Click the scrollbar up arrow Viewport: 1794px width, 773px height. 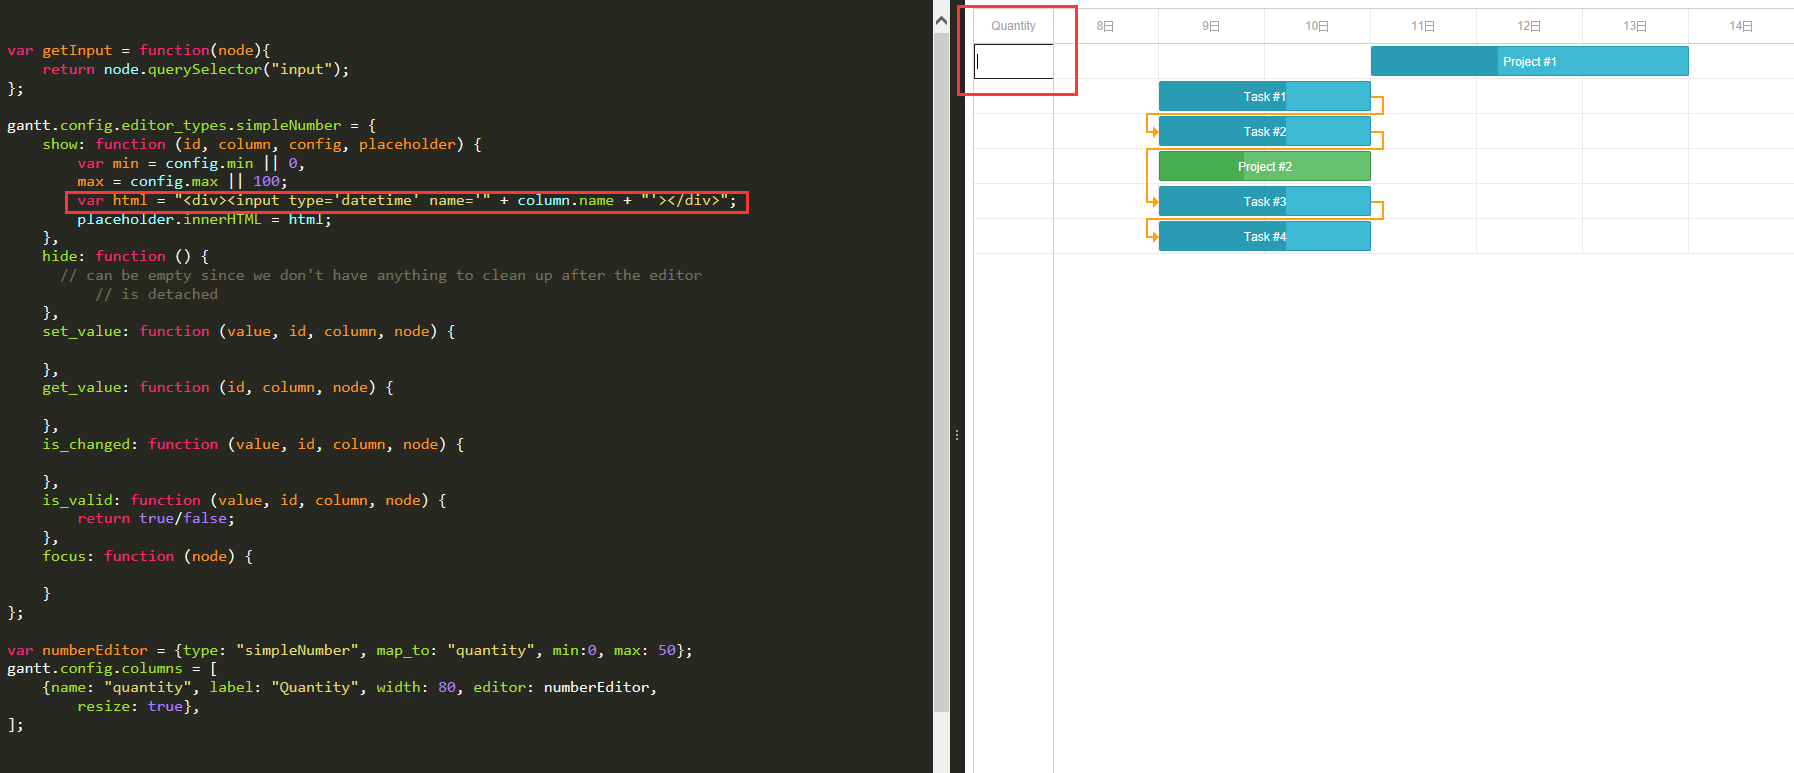point(941,20)
